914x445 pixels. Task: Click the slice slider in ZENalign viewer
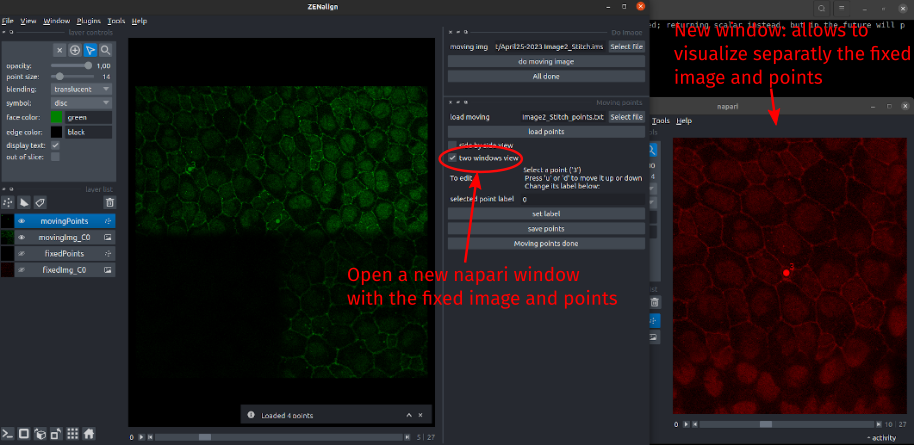click(x=279, y=437)
